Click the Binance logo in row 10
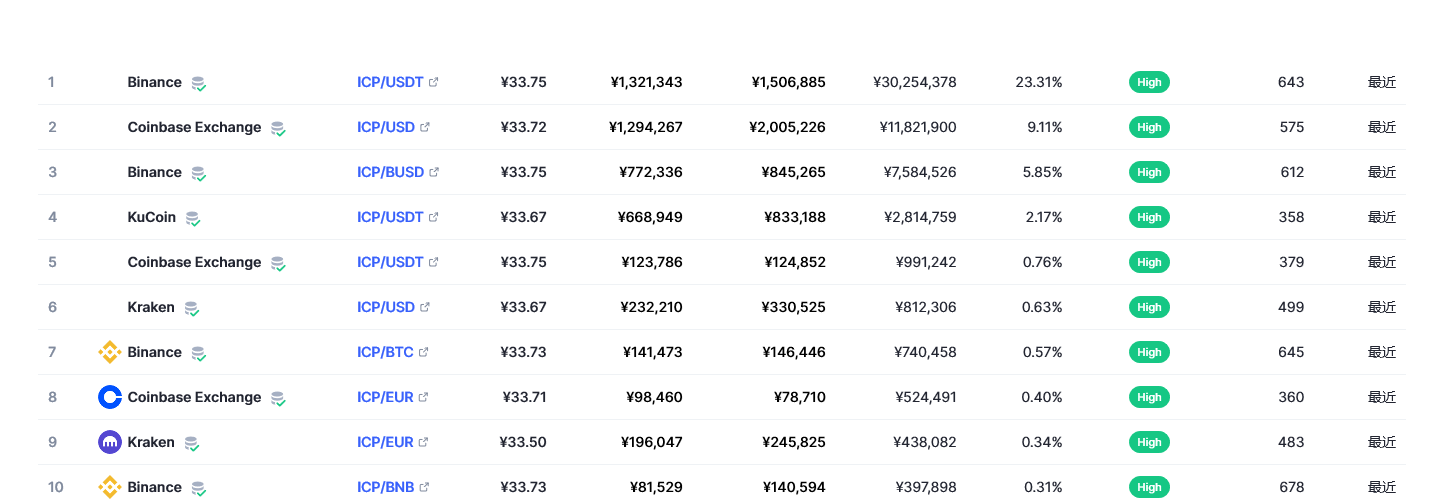The height and width of the screenshot is (500, 1450). tap(110, 487)
